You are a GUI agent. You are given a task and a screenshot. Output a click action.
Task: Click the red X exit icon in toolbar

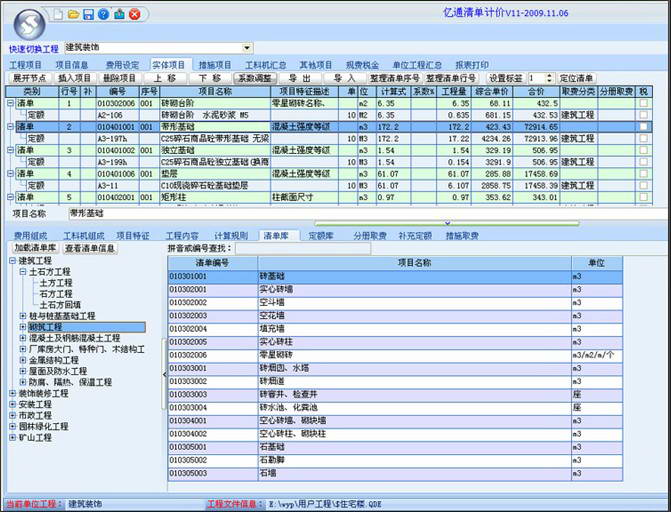point(134,14)
